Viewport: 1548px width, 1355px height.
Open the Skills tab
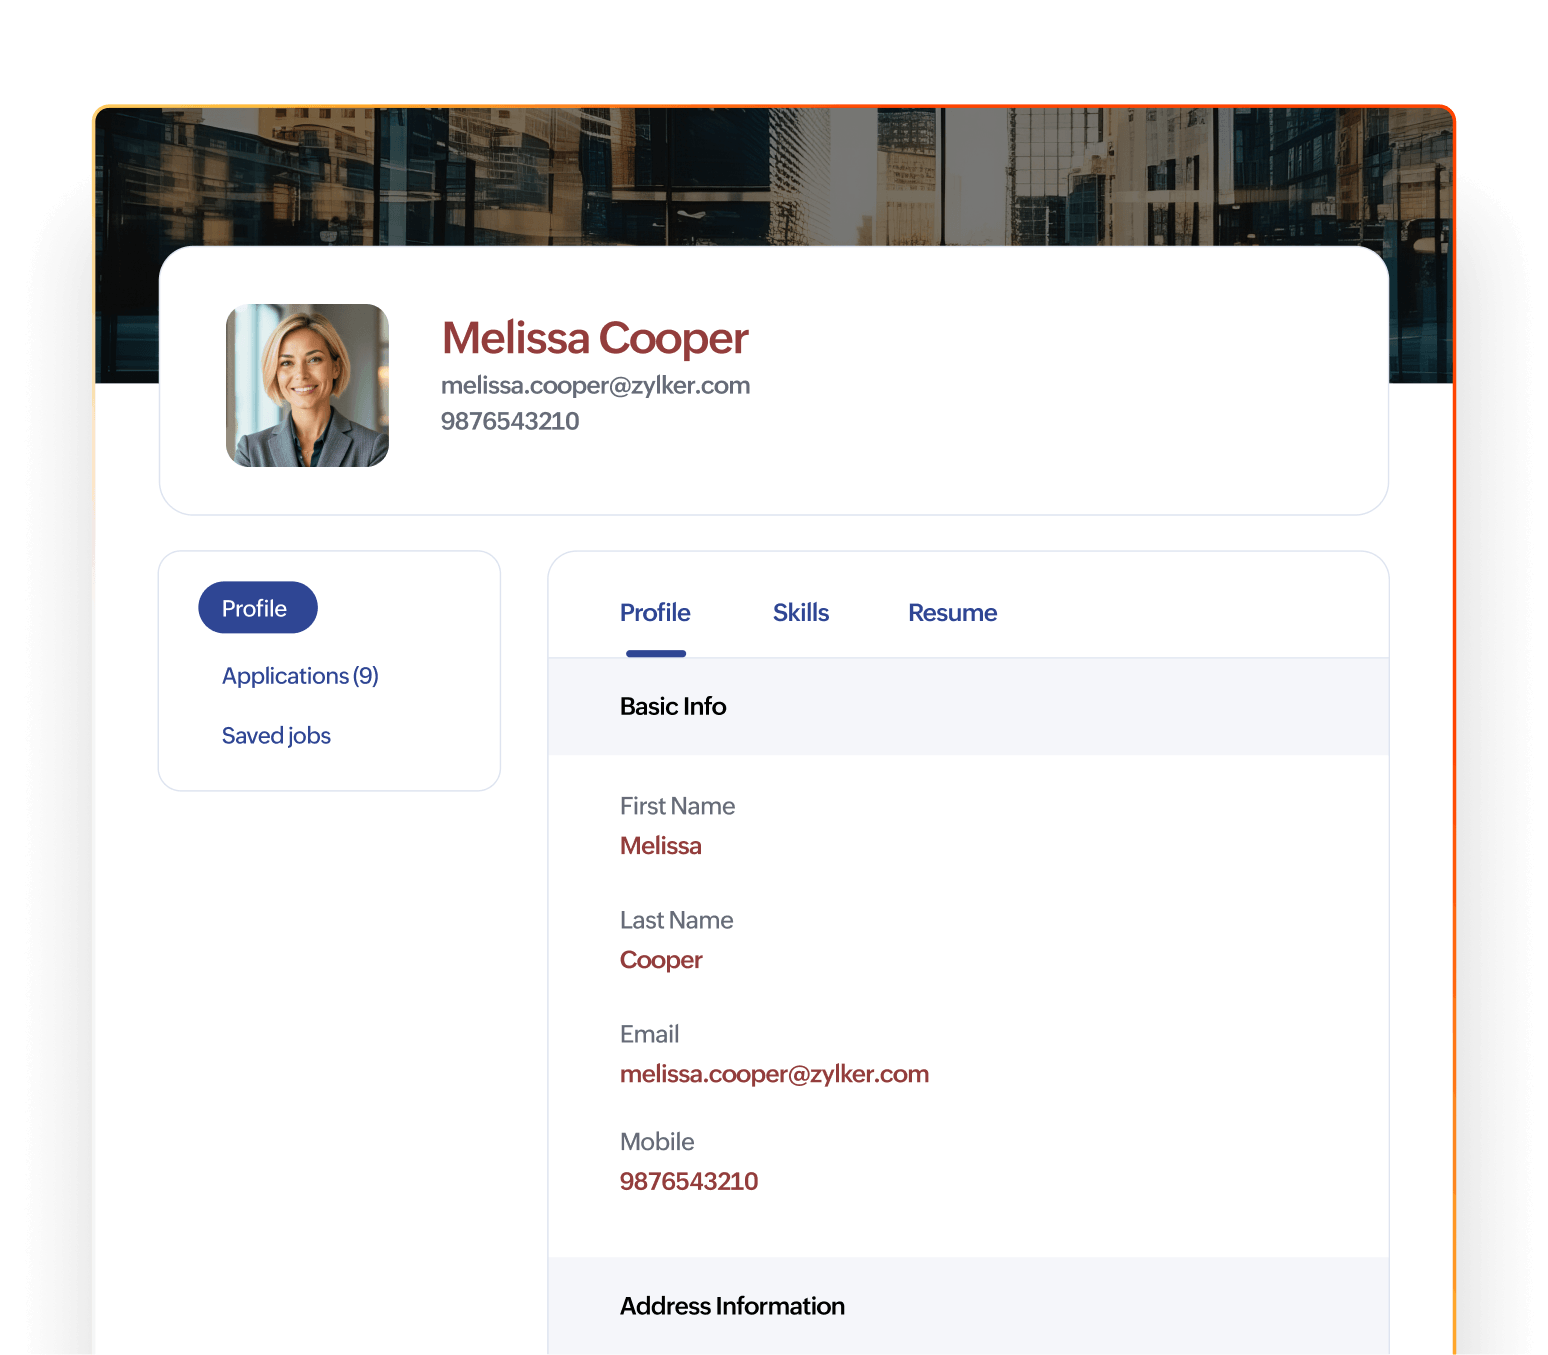tap(800, 612)
